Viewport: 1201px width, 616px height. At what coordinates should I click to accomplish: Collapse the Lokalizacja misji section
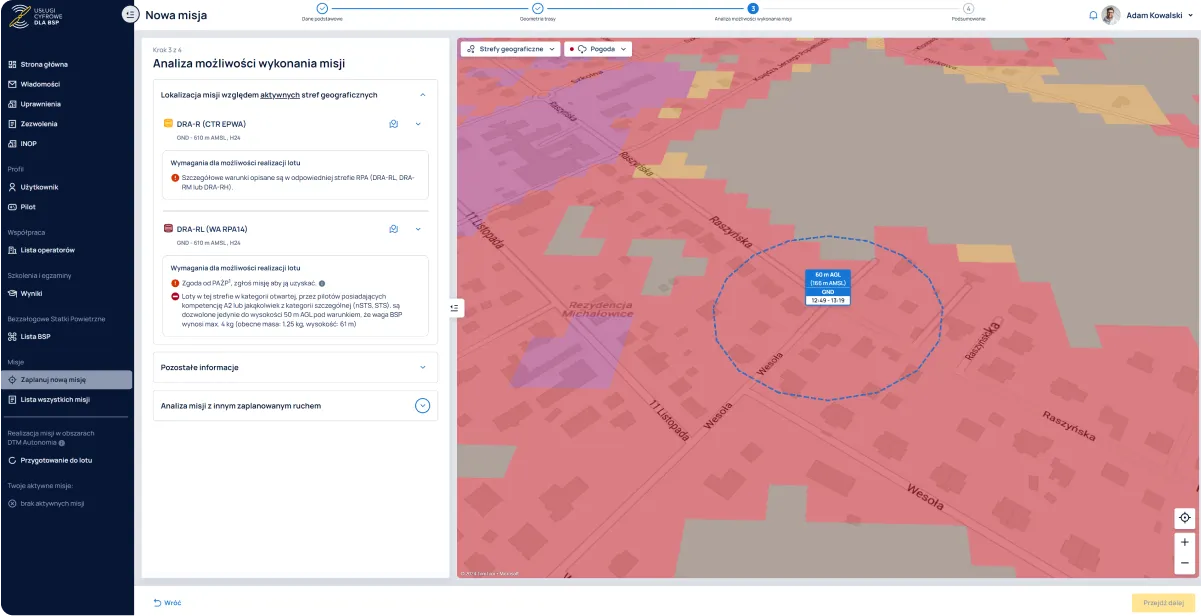(x=422, y=95)
